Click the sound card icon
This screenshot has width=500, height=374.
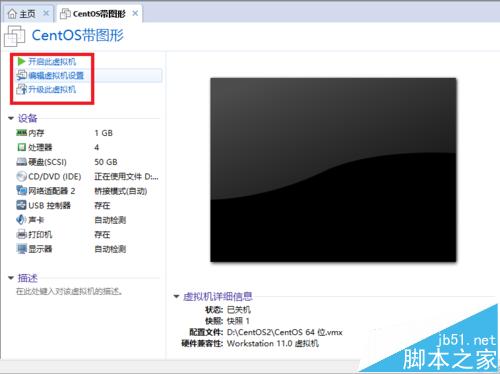[x=21, y=220]
